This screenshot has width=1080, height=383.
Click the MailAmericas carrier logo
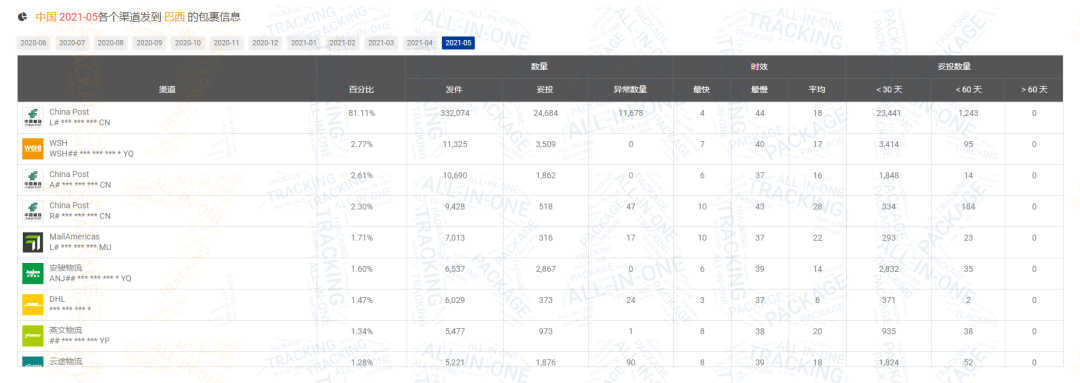[x=33, y=242]
